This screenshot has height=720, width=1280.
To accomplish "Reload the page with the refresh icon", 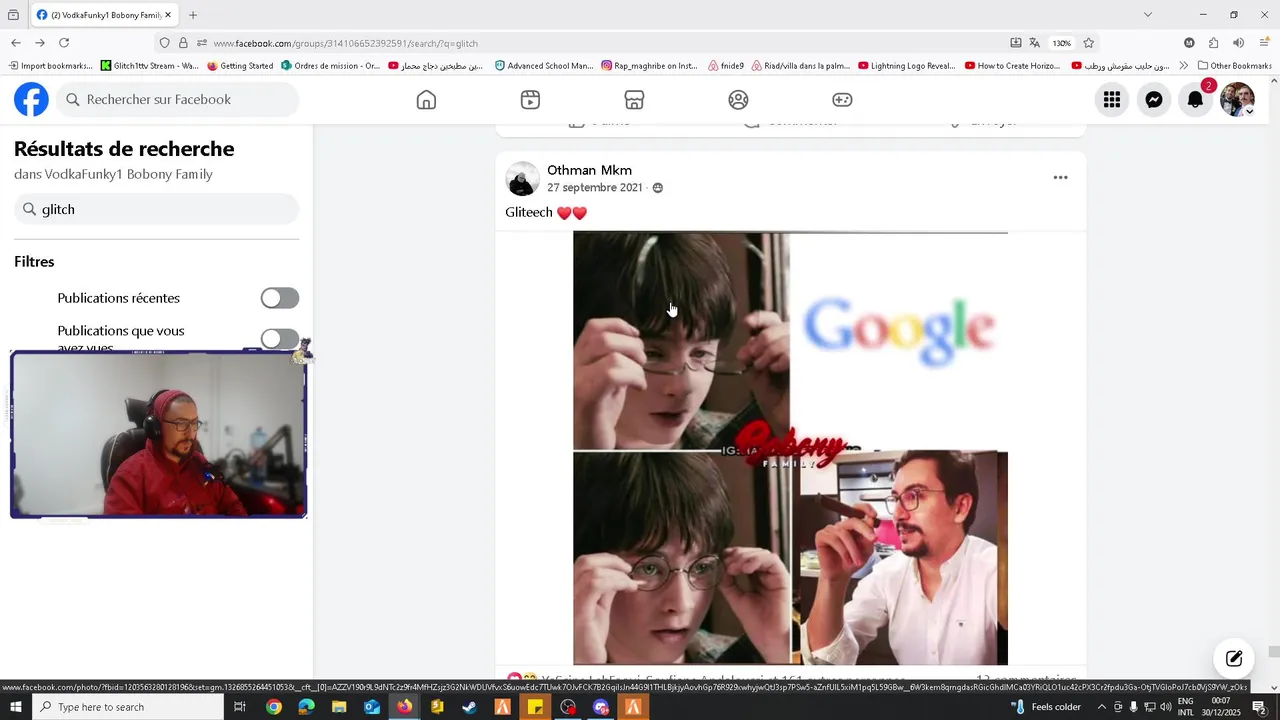I will [64, 43].
